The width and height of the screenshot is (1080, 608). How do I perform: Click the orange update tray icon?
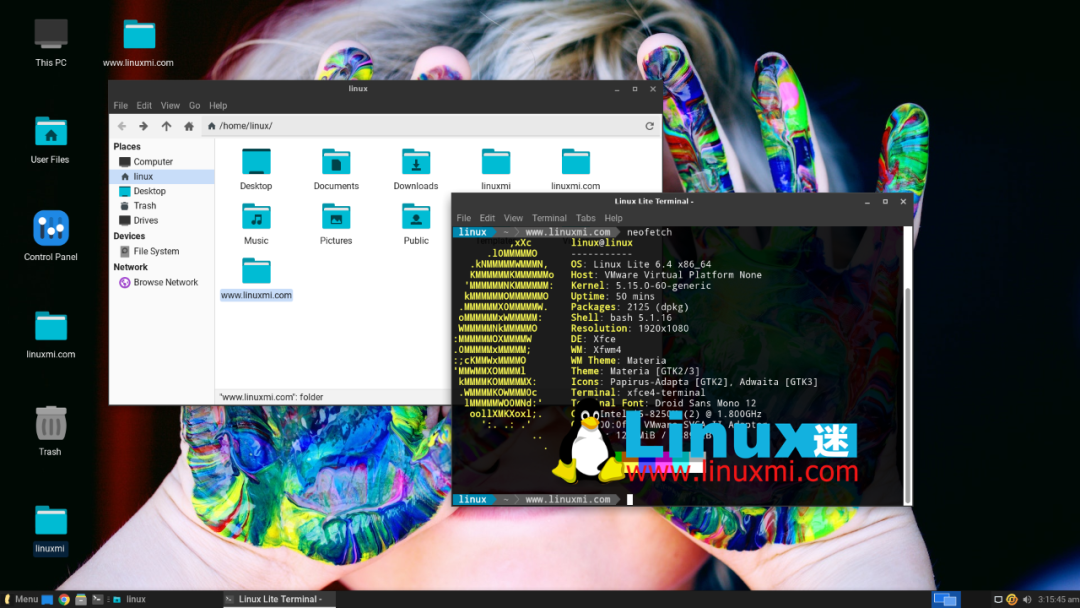(x=1012, y=600)
